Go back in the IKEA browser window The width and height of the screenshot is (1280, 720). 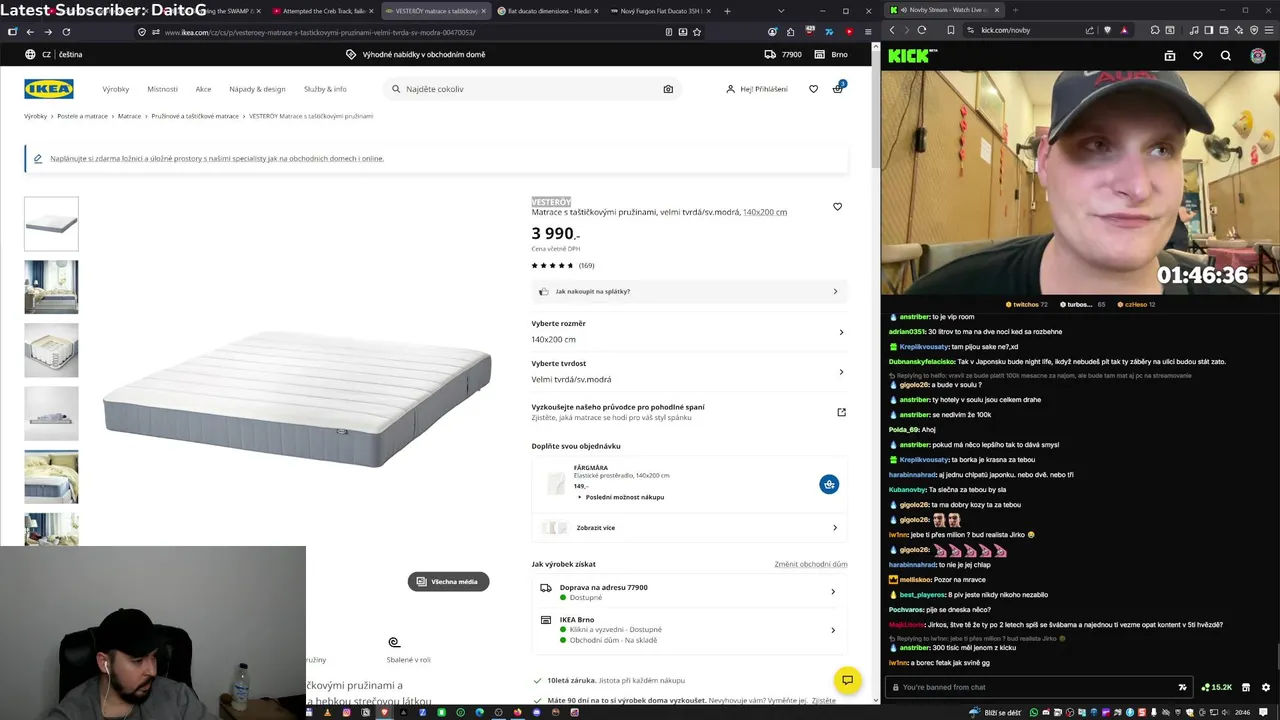30,32
